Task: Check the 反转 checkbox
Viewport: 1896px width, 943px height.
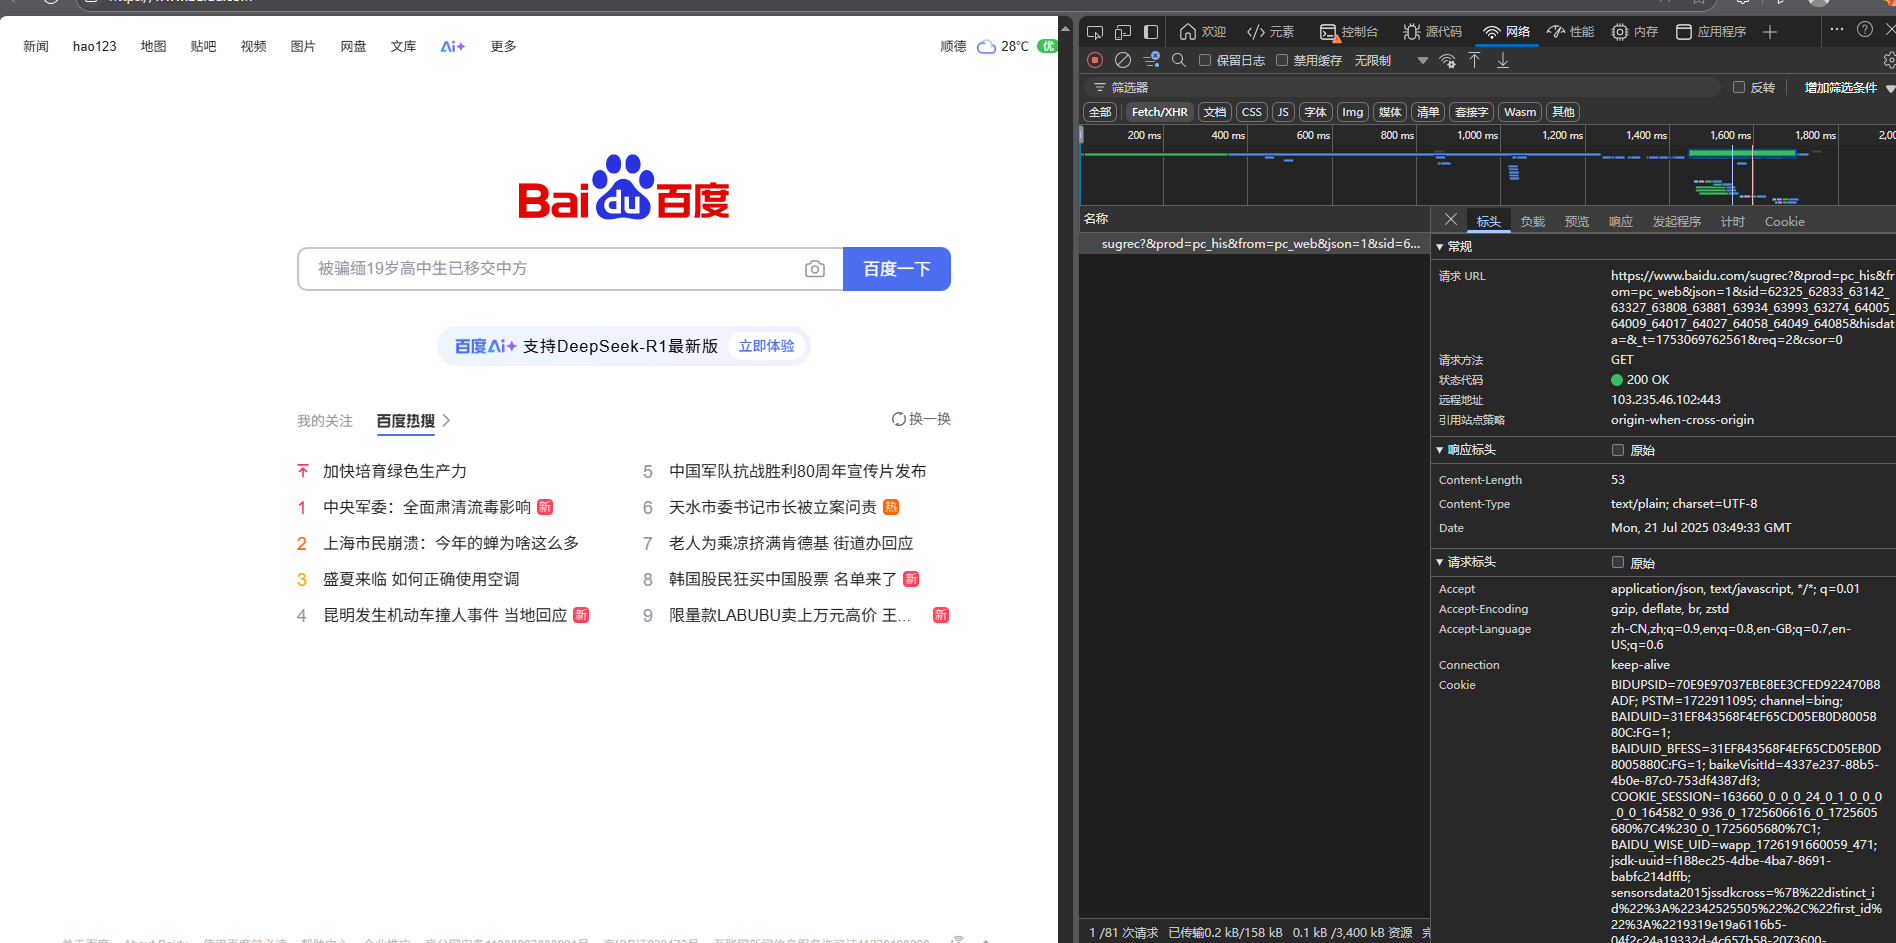Action: (1739, 87)
